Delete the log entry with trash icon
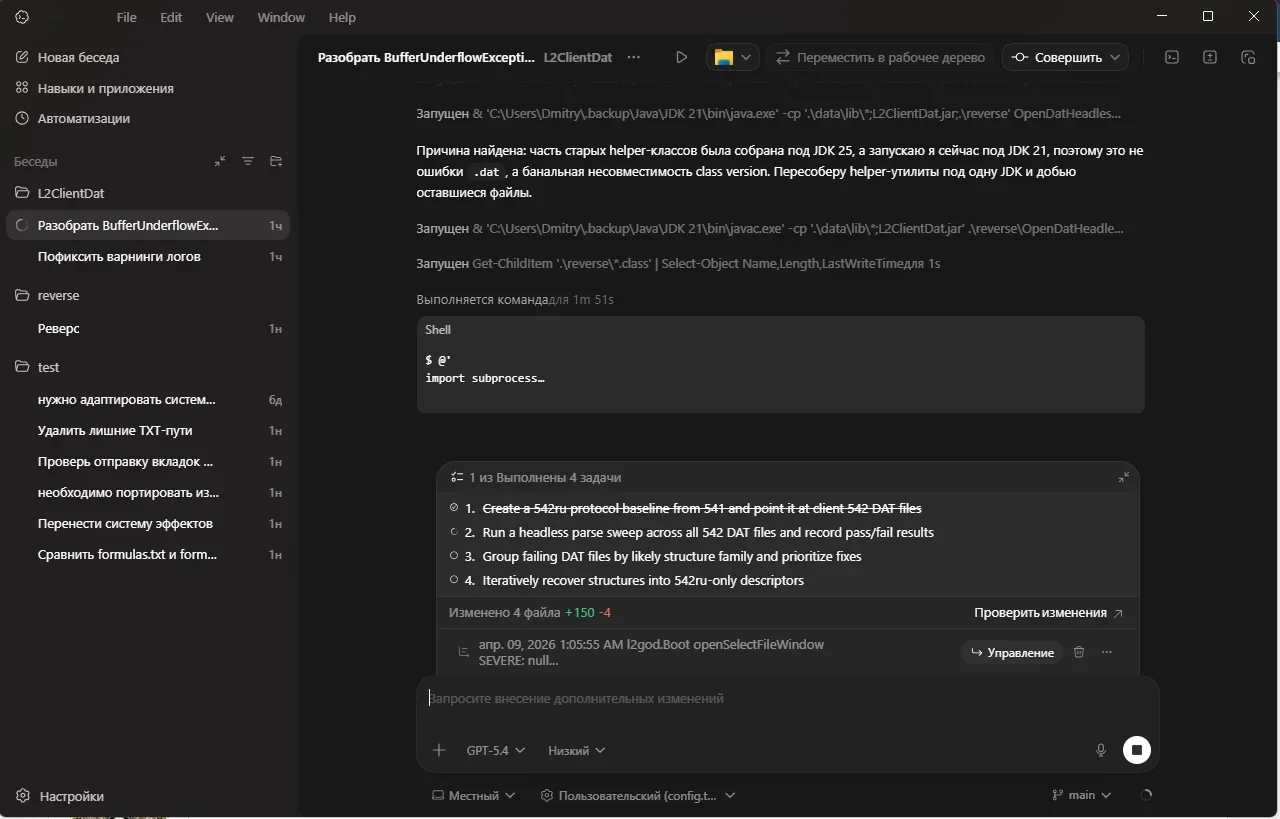 [x=1079, y=652]
